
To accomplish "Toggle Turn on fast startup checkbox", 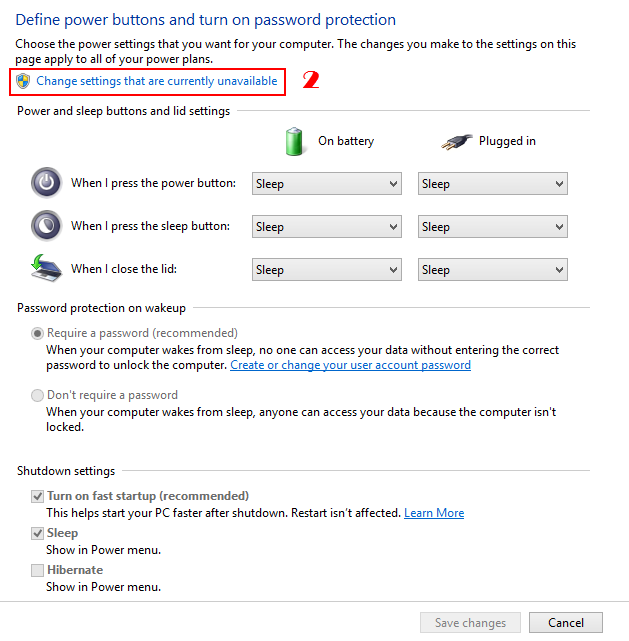I will click(38, 496).
